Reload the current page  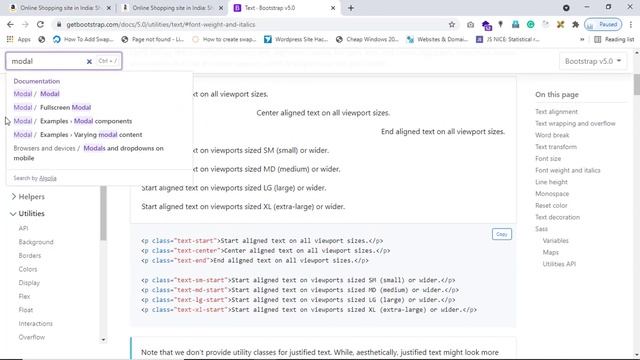tap(40, 24)
